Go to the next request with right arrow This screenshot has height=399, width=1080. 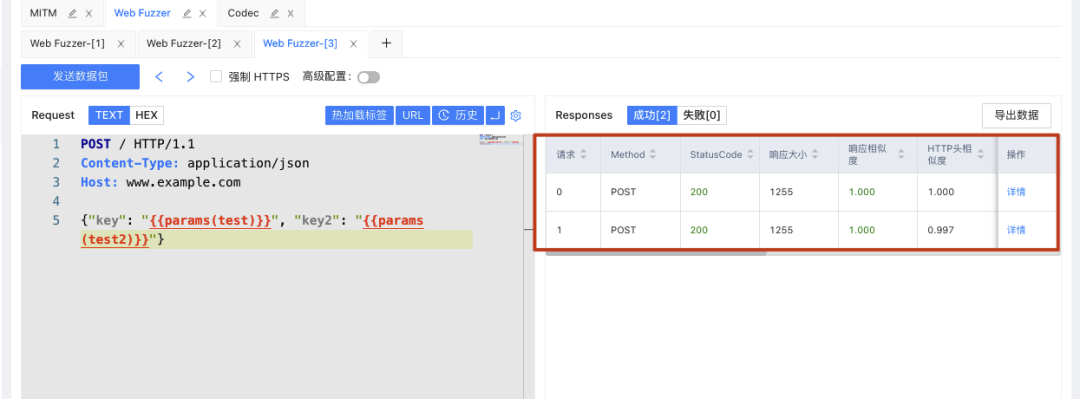point(191,76)
